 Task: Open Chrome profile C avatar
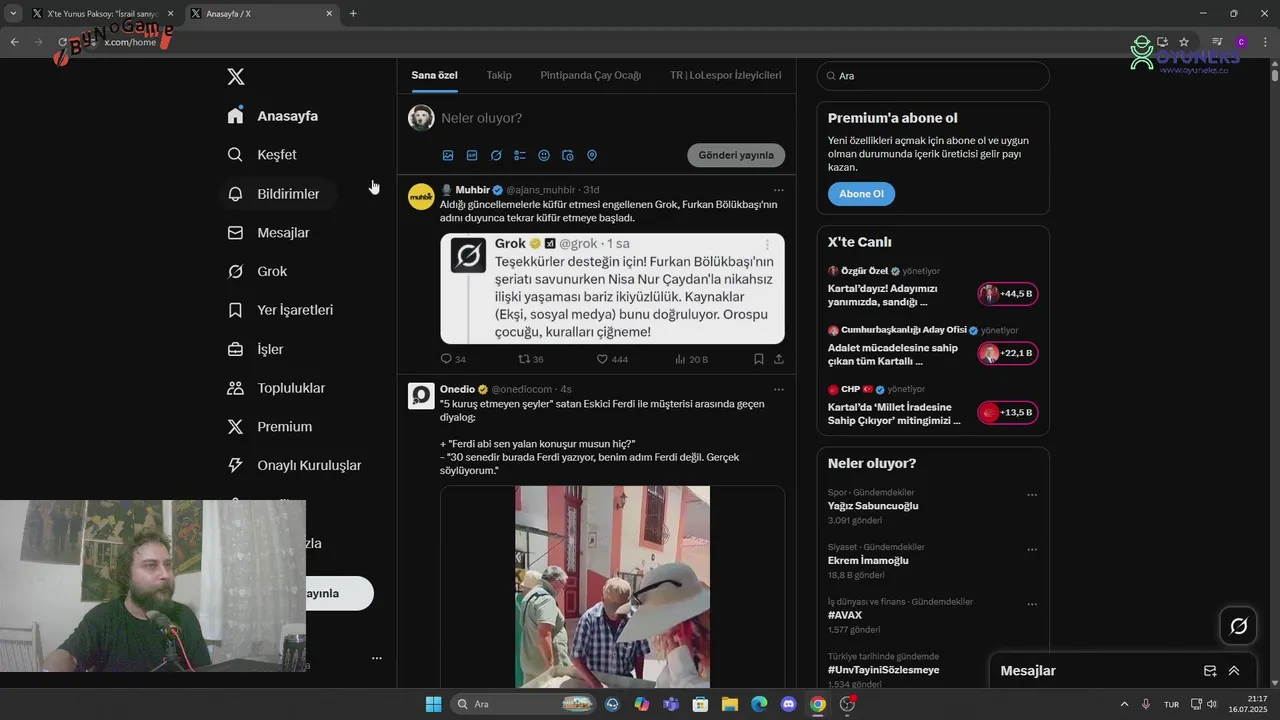point(1241,42)
